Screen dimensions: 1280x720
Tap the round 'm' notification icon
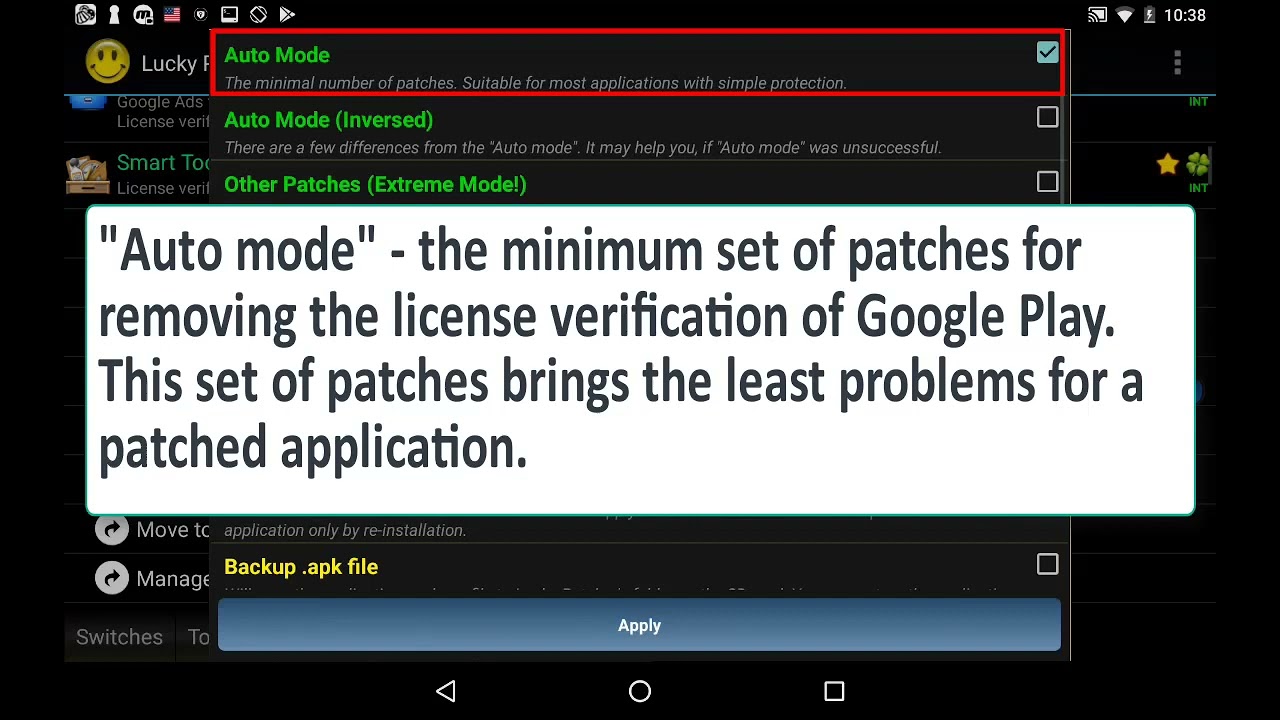click(143, 15)
